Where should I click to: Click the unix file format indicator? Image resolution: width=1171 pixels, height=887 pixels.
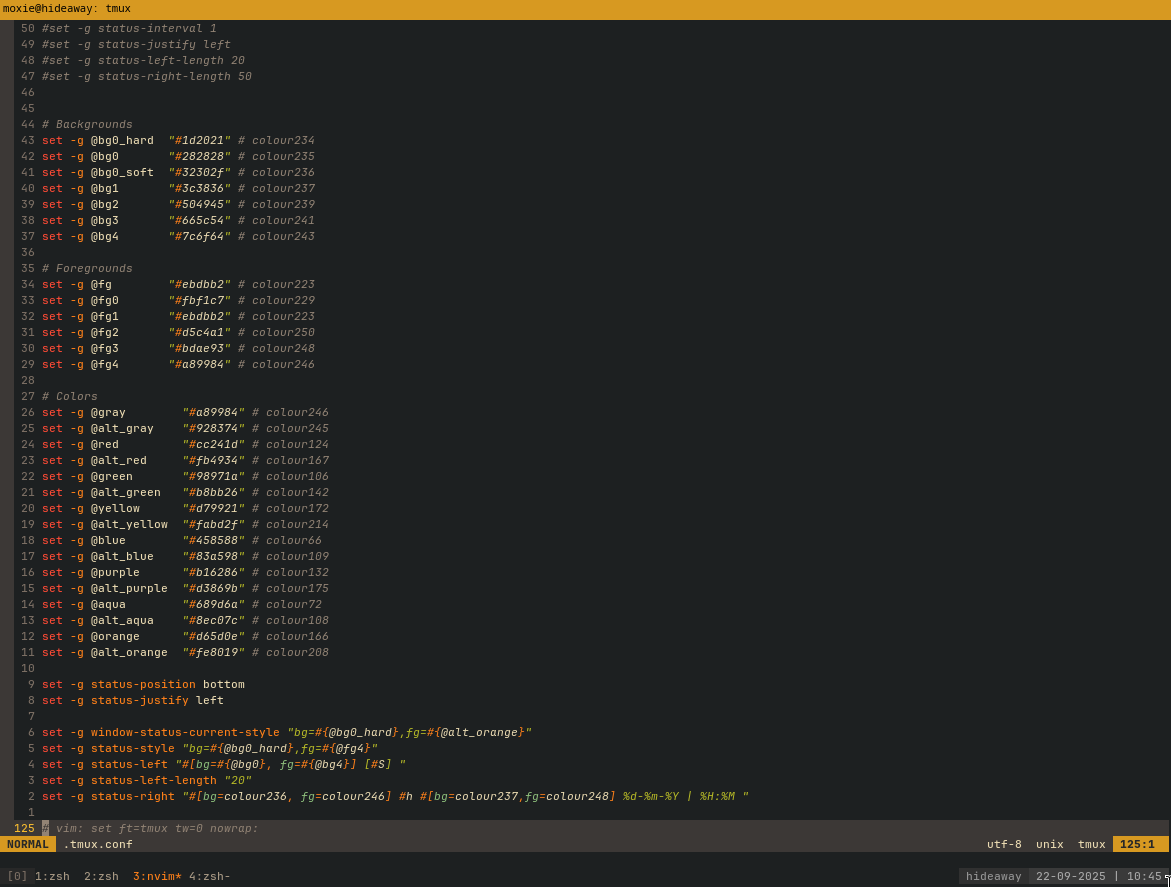click(x=1049, y=844)
